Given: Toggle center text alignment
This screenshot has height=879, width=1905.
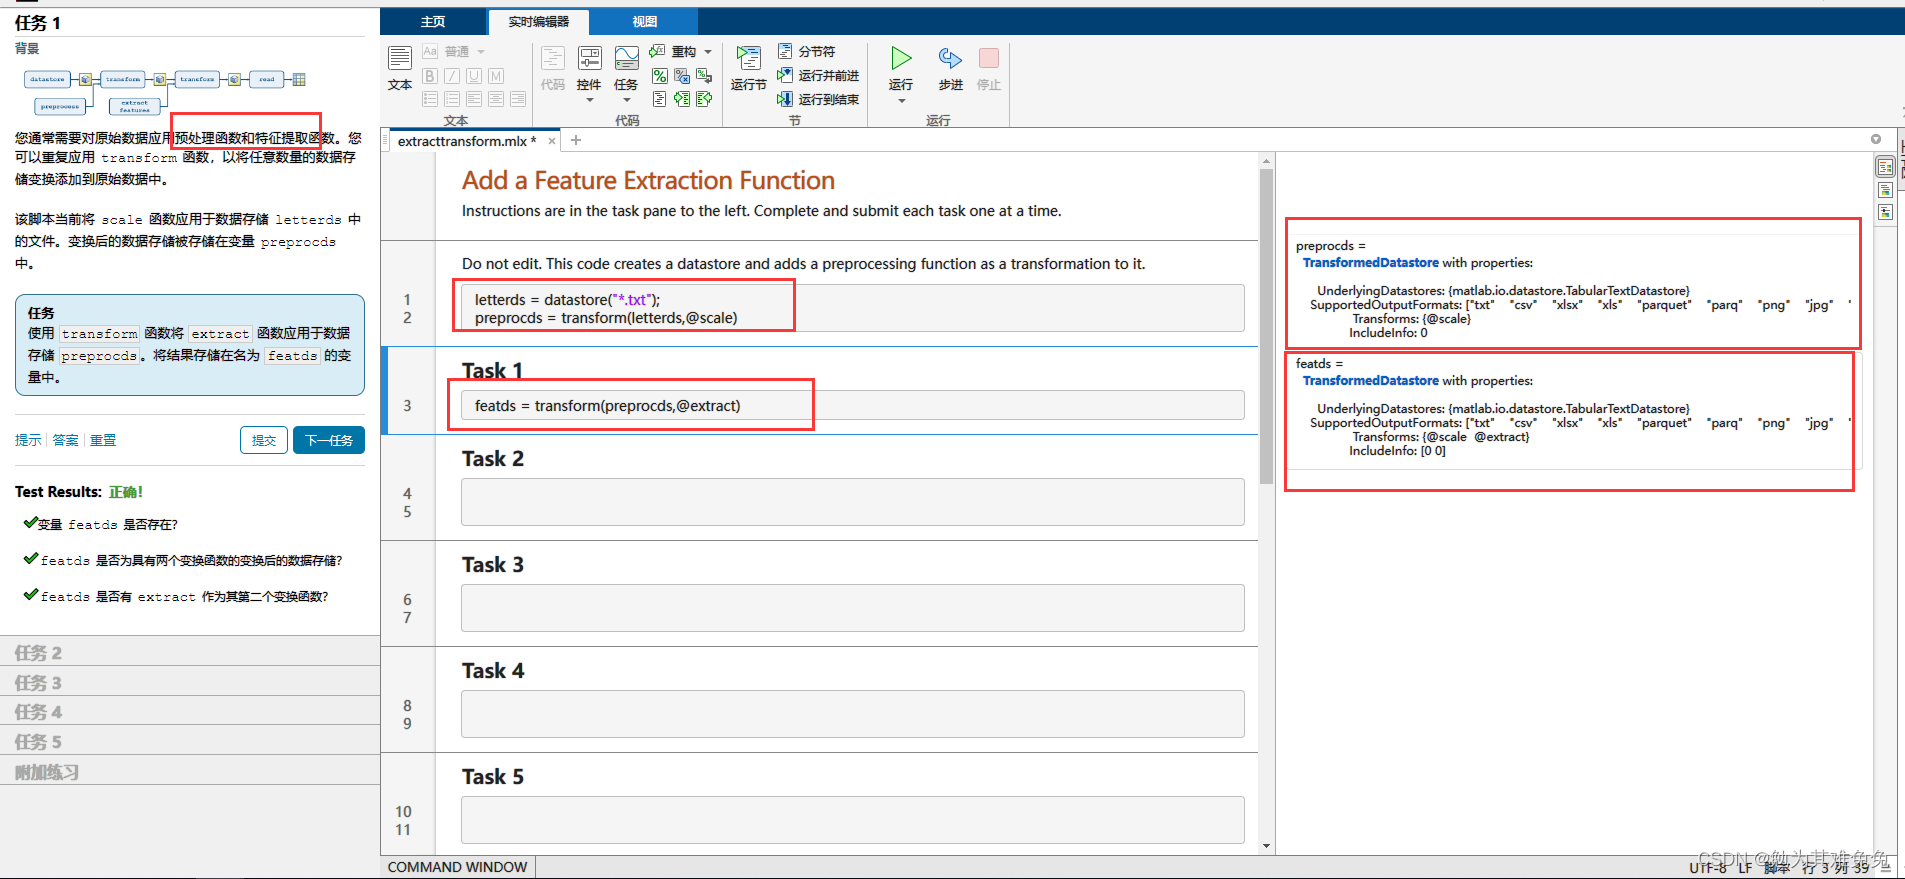Looking at the screenshot, I should click(496, 99).
